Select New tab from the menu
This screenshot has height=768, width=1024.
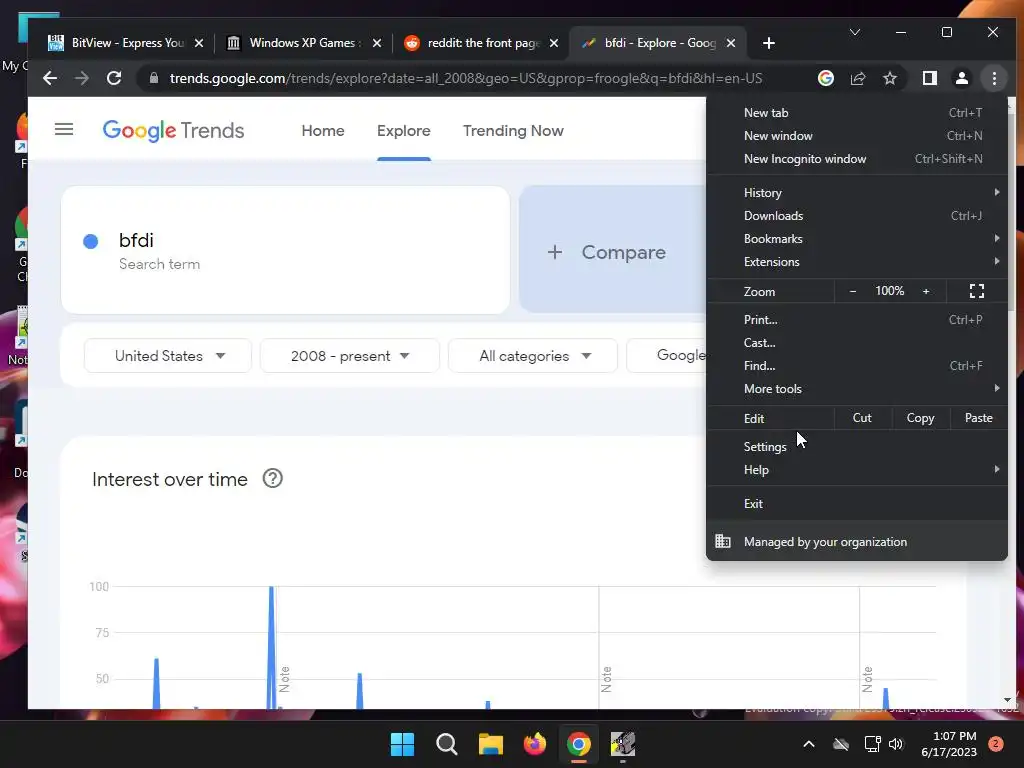click(x=857, y=112)
